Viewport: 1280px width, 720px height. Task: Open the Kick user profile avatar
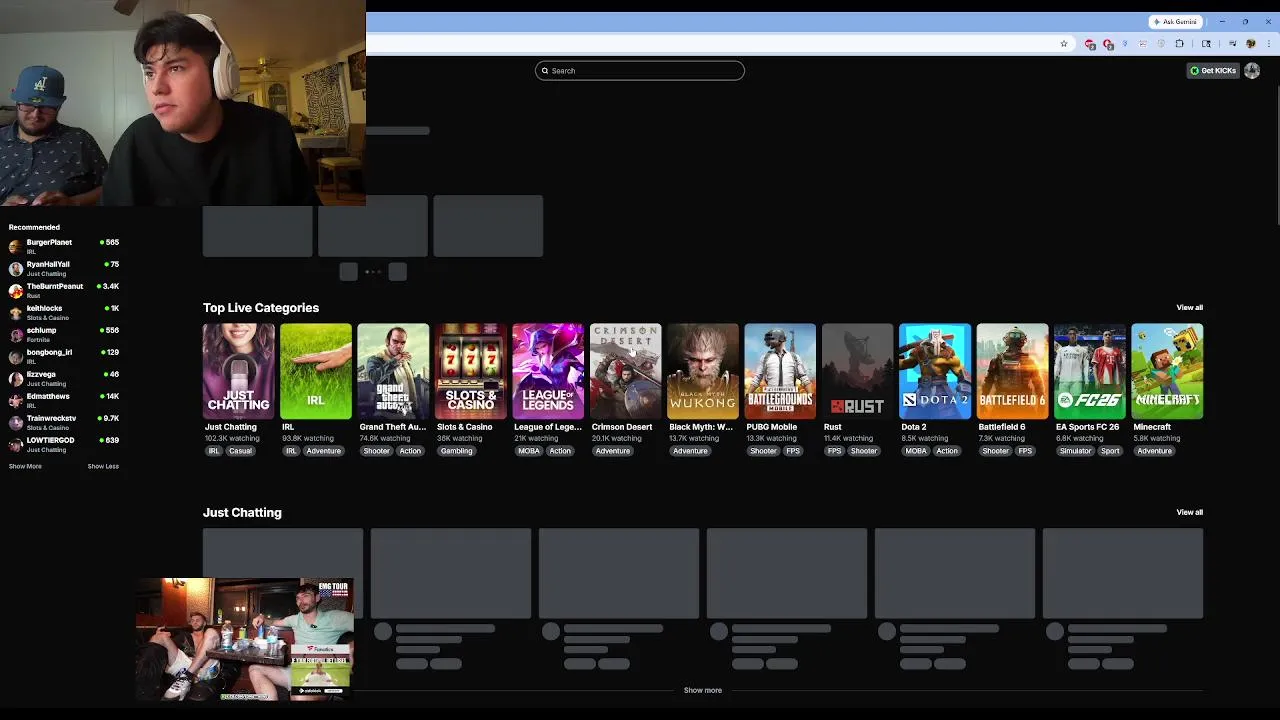[1252, 70]
